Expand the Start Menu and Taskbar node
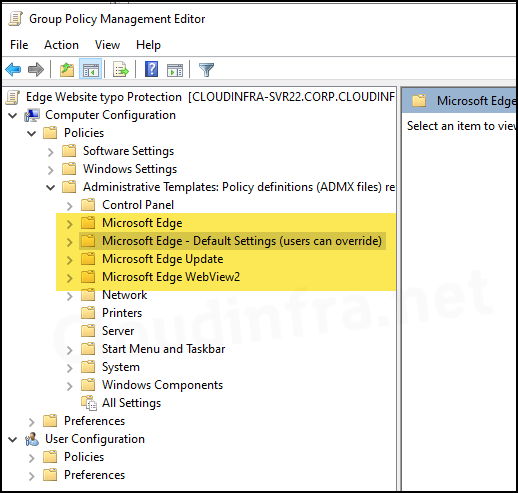This screenshot has width=518, height=493. [70, 350]
